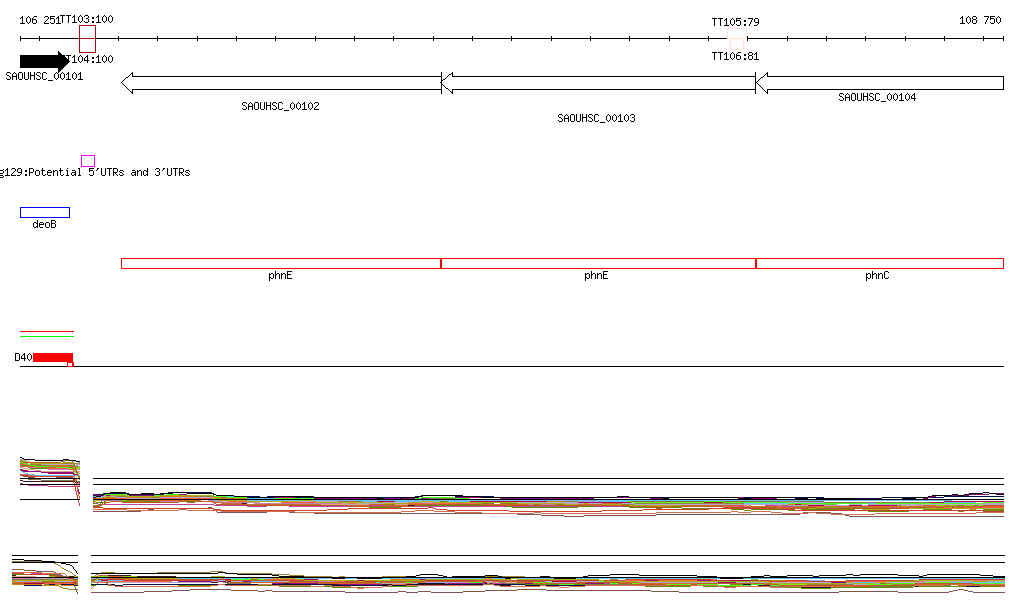Click the 'Potential 5'UTRs and 3'UTRs' text
The height and width of the screenshot is (611, 1024).
[109, 172]
